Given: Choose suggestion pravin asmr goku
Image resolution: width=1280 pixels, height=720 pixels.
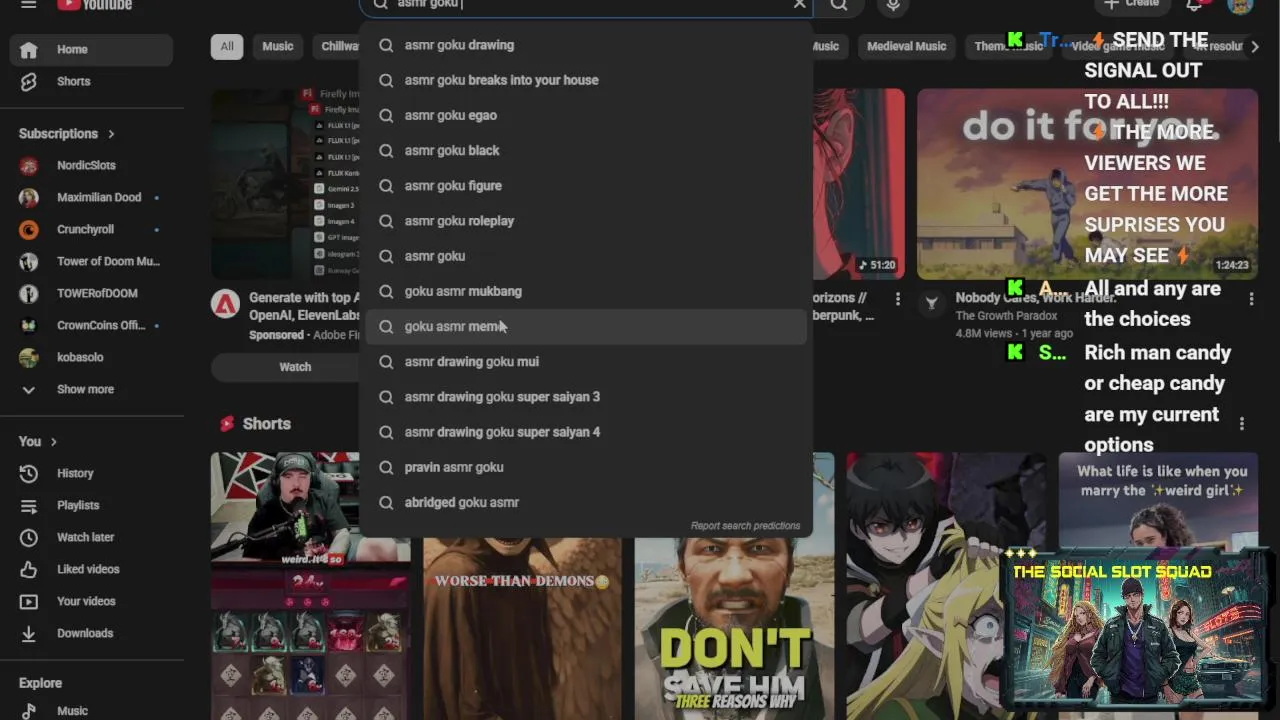Looking at the screenshot, I should [586, 467].
